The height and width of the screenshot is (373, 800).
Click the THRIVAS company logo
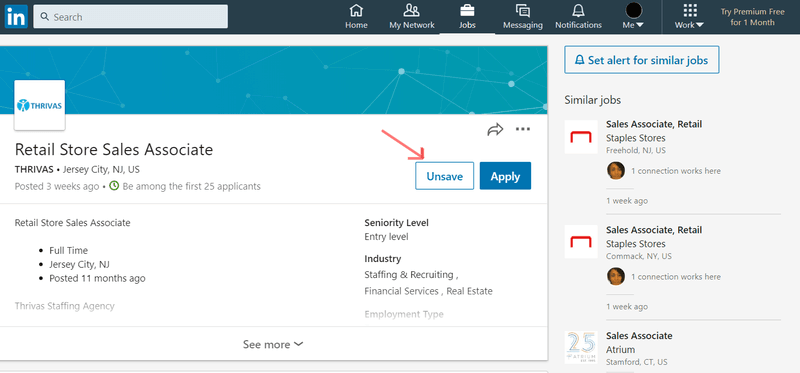pyautogui.click(x=39, y=106)
